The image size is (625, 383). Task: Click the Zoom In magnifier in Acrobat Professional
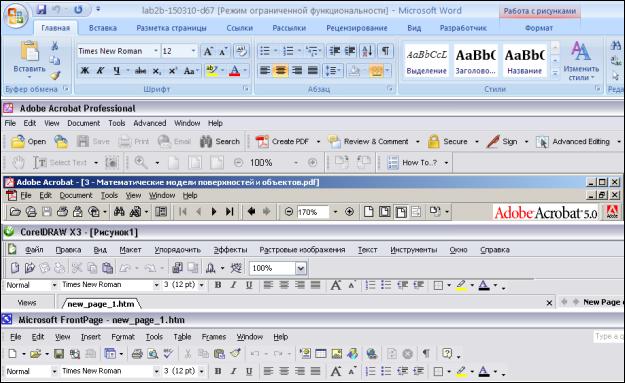pos(141,163)
